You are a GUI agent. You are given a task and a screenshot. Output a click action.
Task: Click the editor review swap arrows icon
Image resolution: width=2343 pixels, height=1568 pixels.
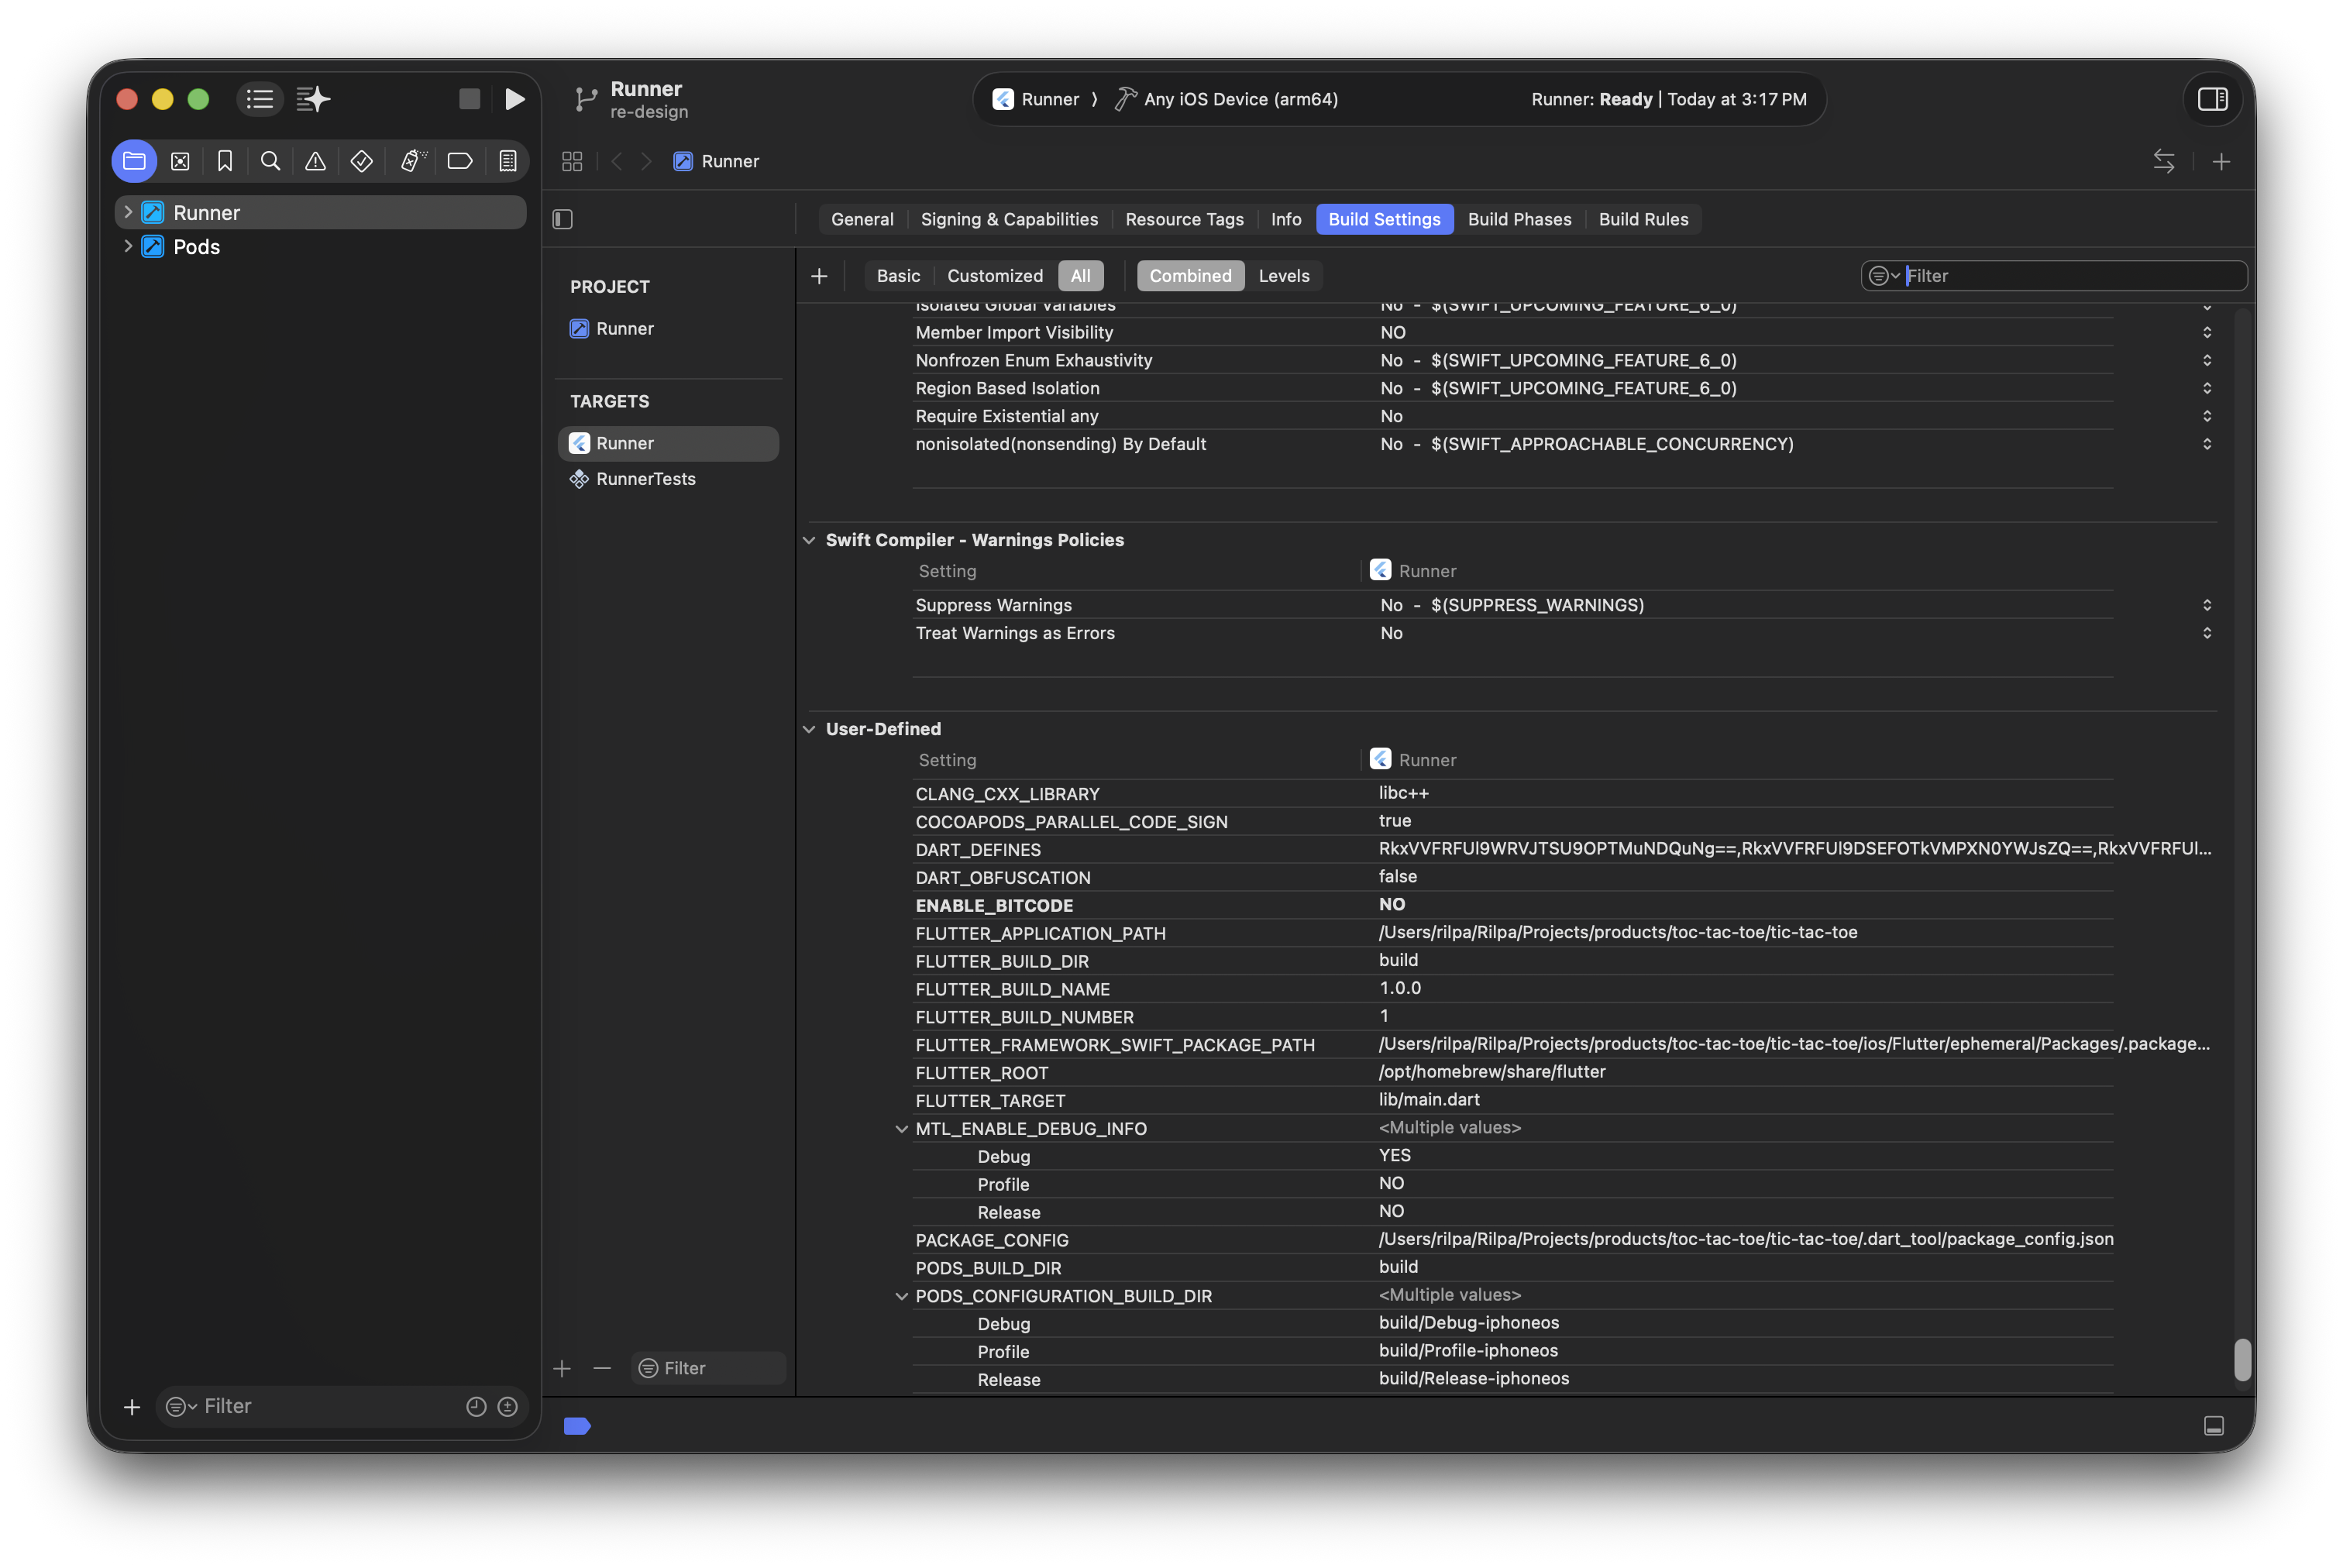[2163, 161]
